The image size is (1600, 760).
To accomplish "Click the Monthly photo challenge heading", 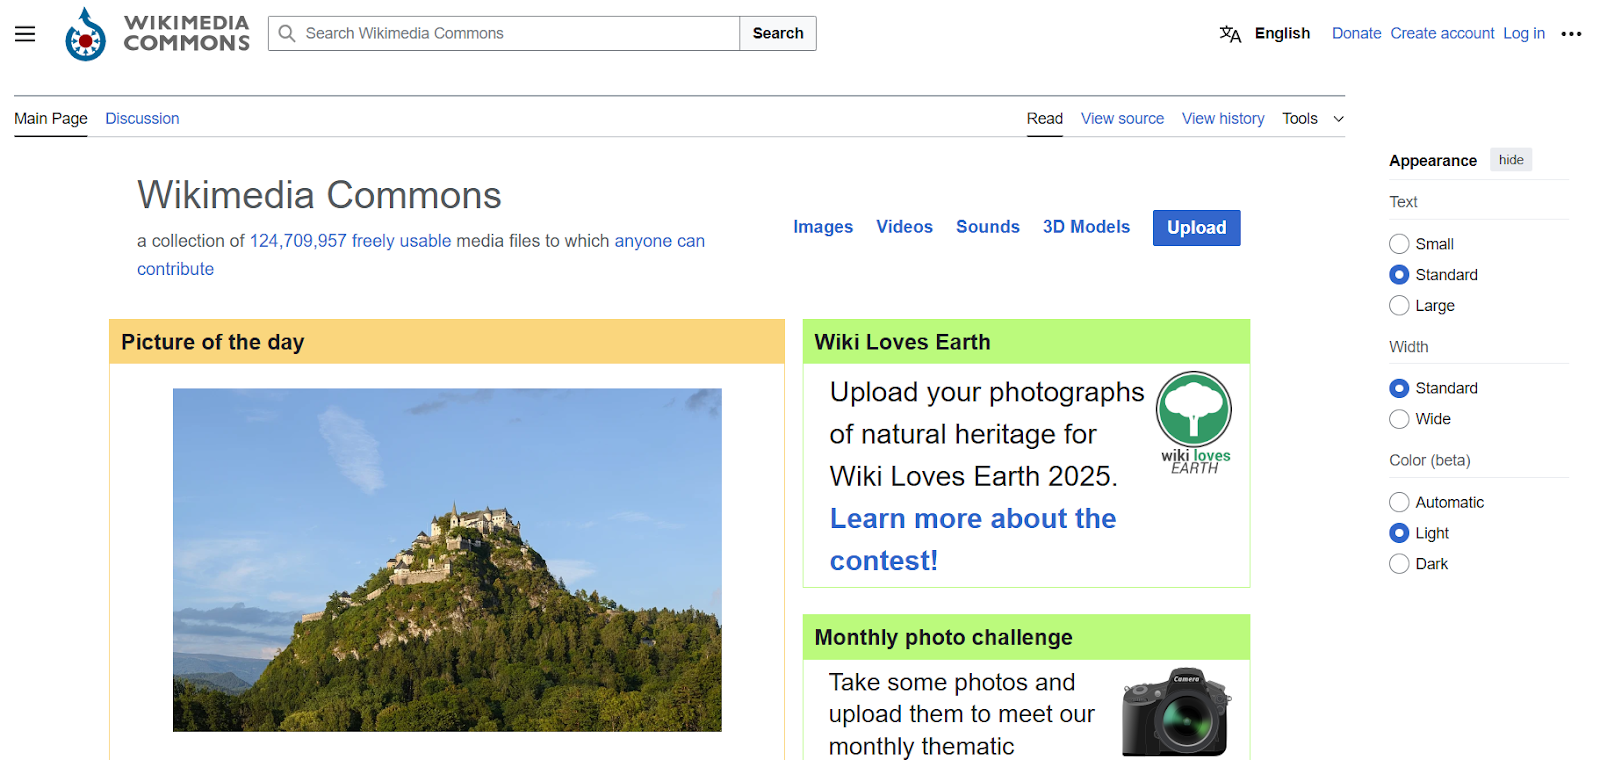I will 943,637.
